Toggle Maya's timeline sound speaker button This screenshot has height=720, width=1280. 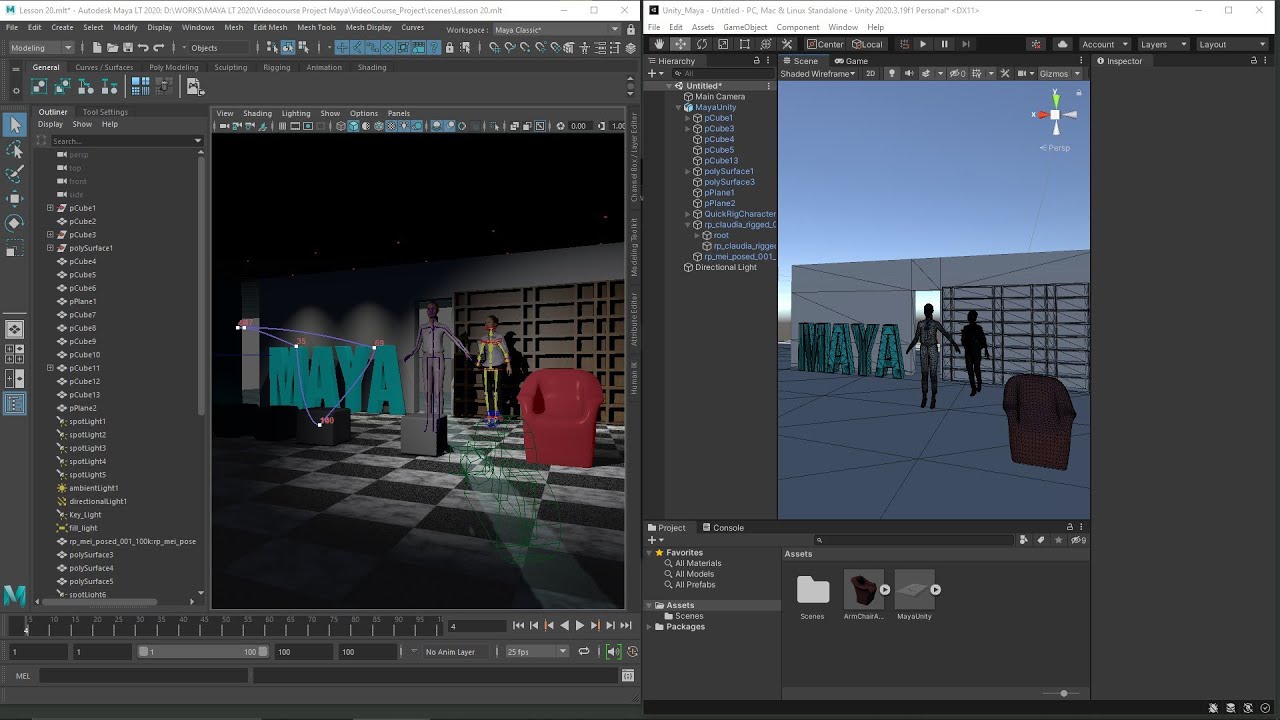[613, 652]
